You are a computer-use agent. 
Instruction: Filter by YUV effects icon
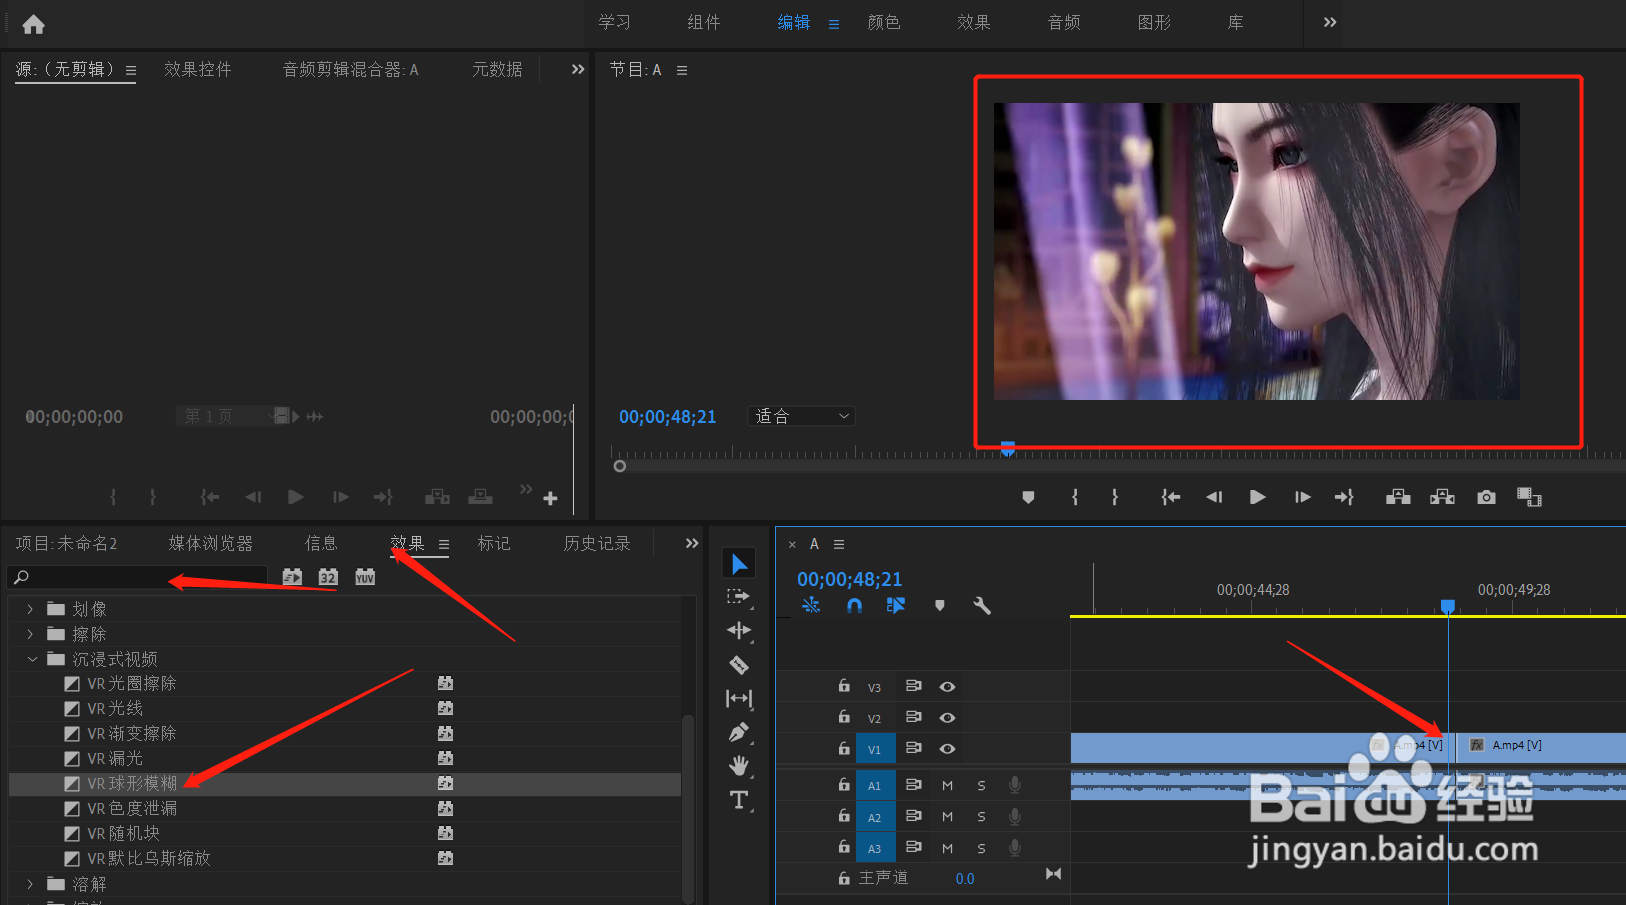pyautogui.click(x=365, y=577)
